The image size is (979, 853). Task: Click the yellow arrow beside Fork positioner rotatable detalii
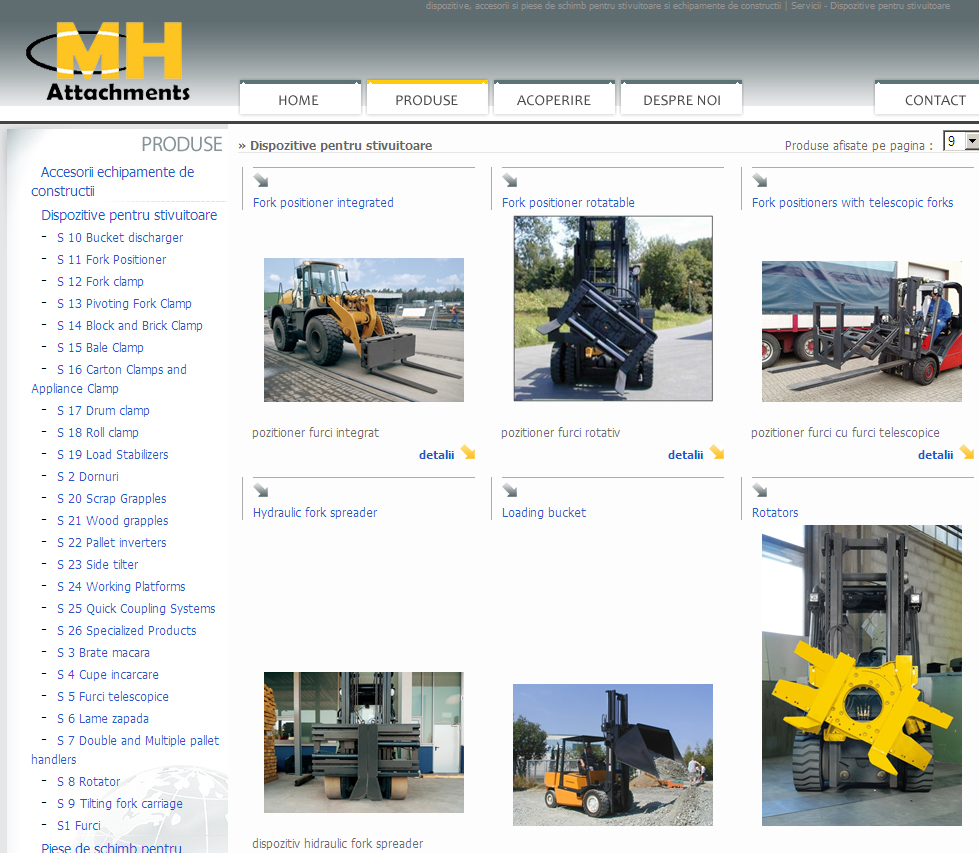716,453
